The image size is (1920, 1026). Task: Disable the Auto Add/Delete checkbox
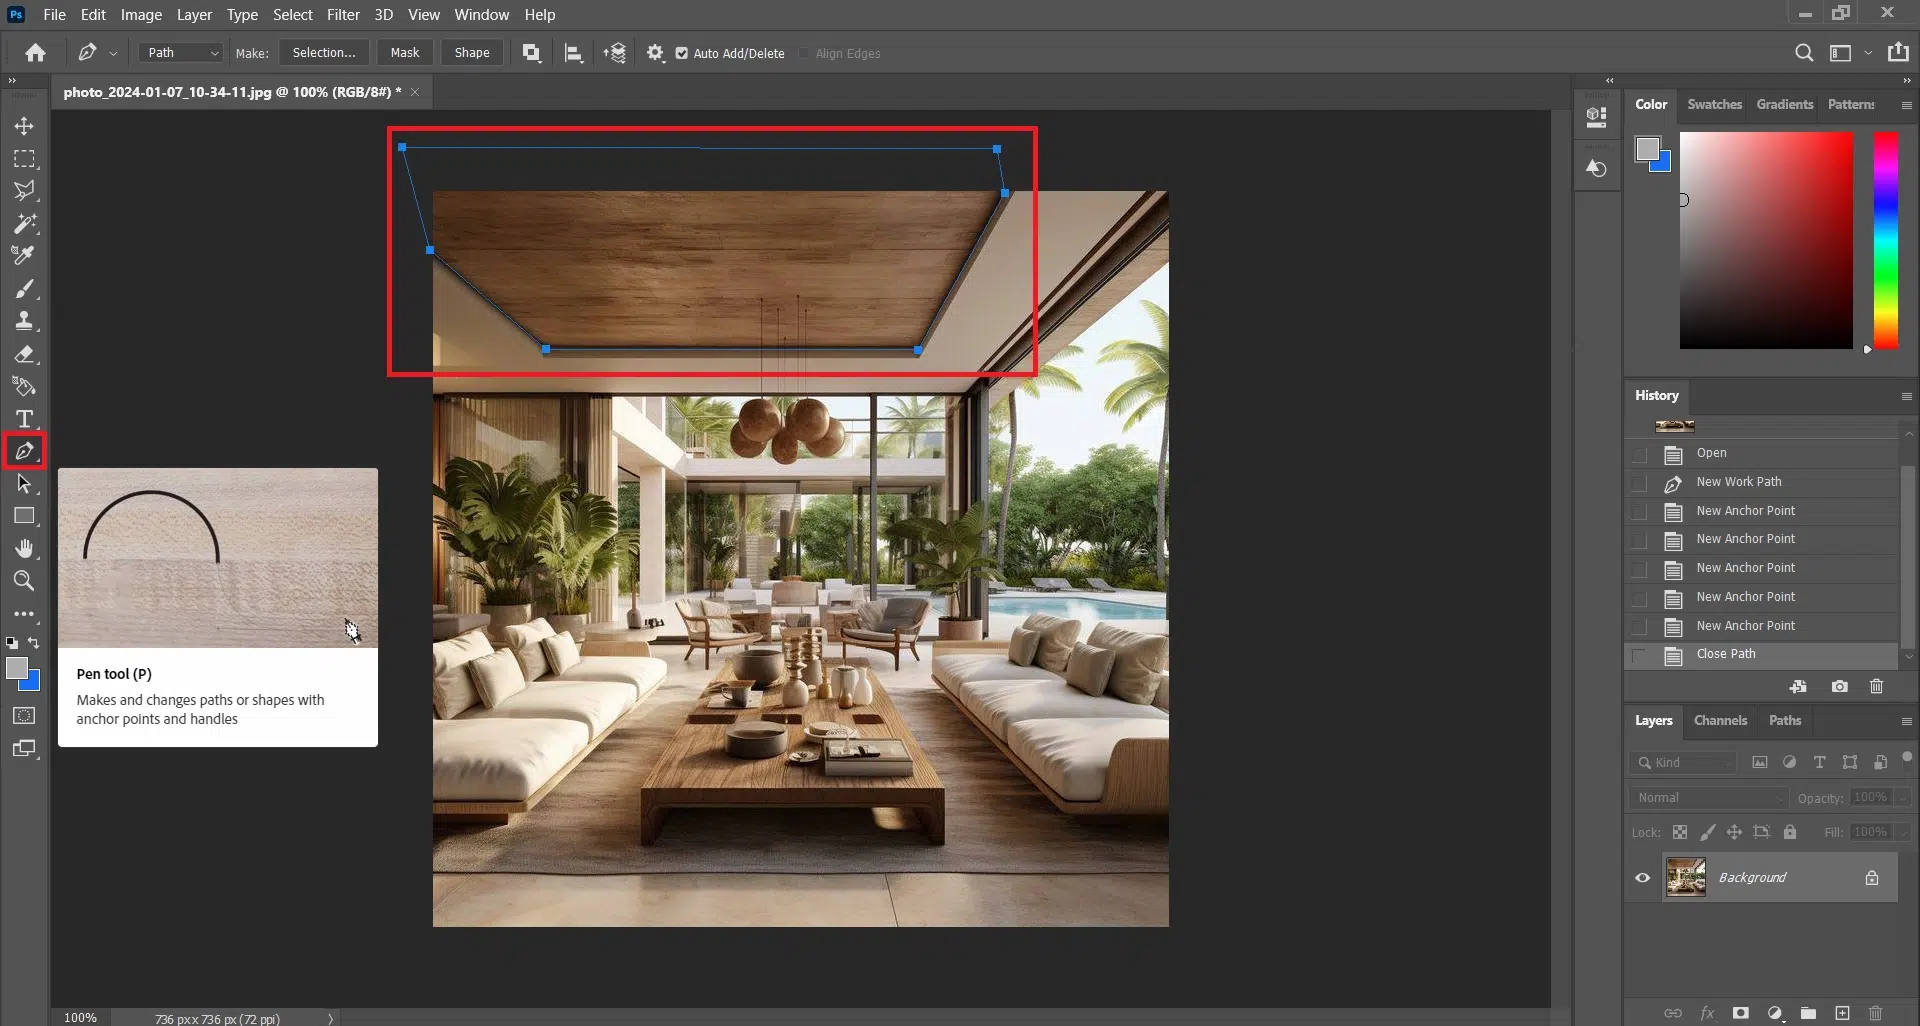pyautogui.click(x=682, y=54)
